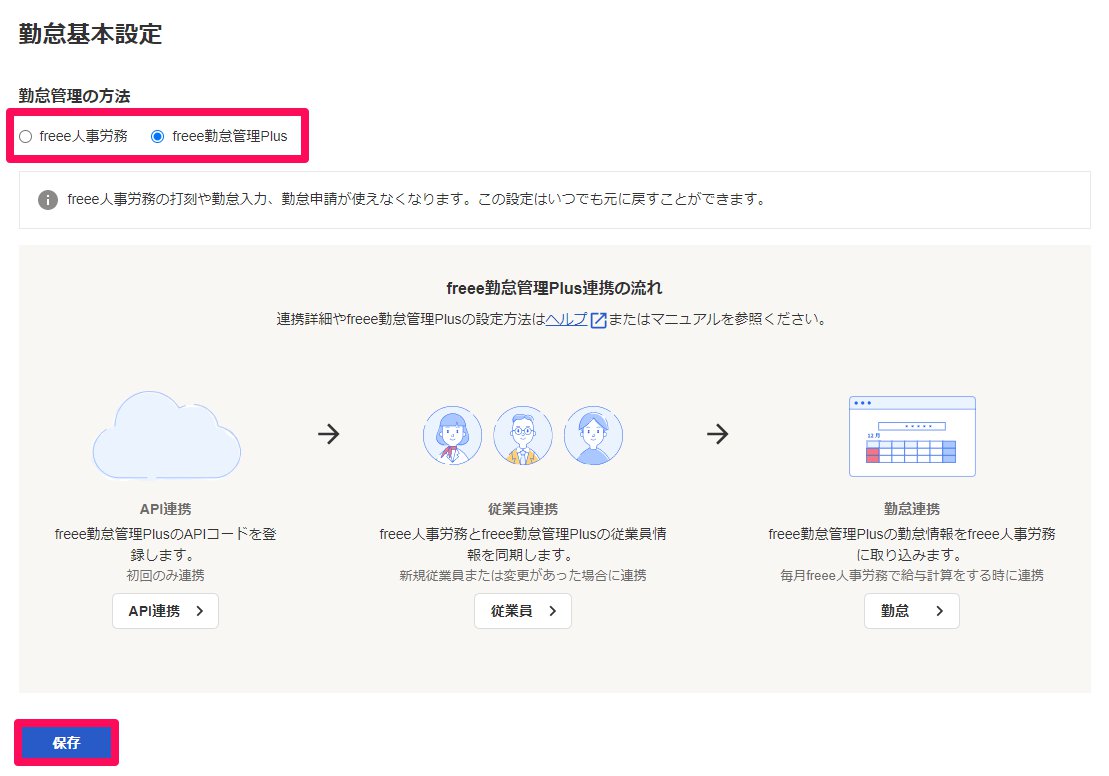Click the info icon in the notice
Viewport: 1109px width, 776px height.
(x=47, y=200)
